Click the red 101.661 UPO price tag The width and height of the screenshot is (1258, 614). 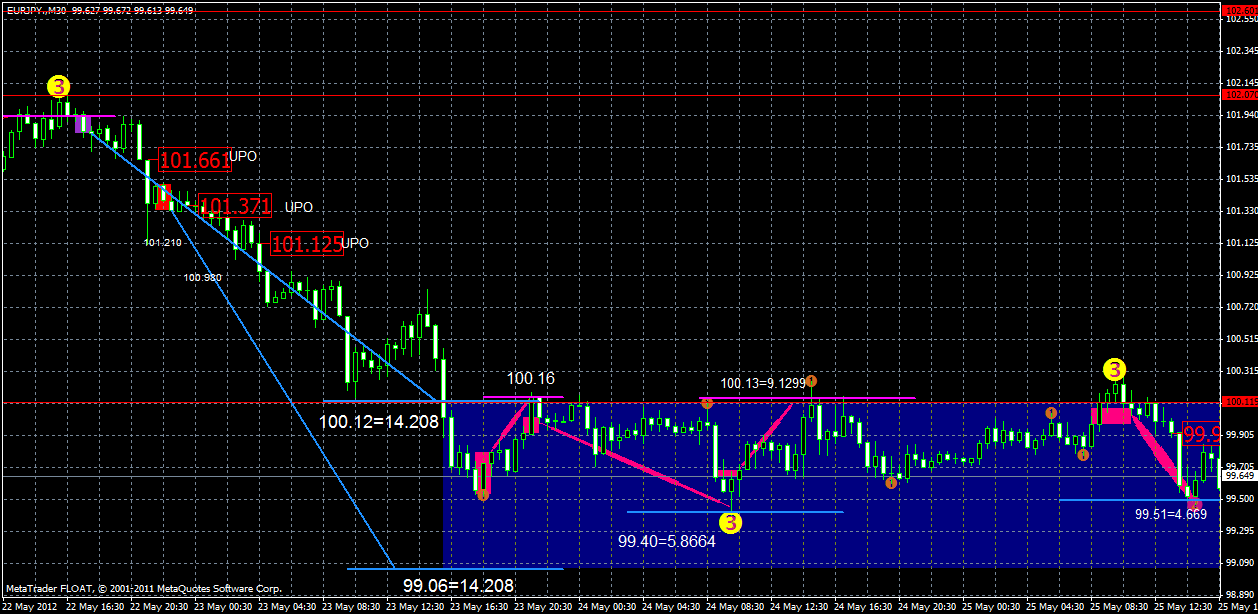[x=196, y=158]
